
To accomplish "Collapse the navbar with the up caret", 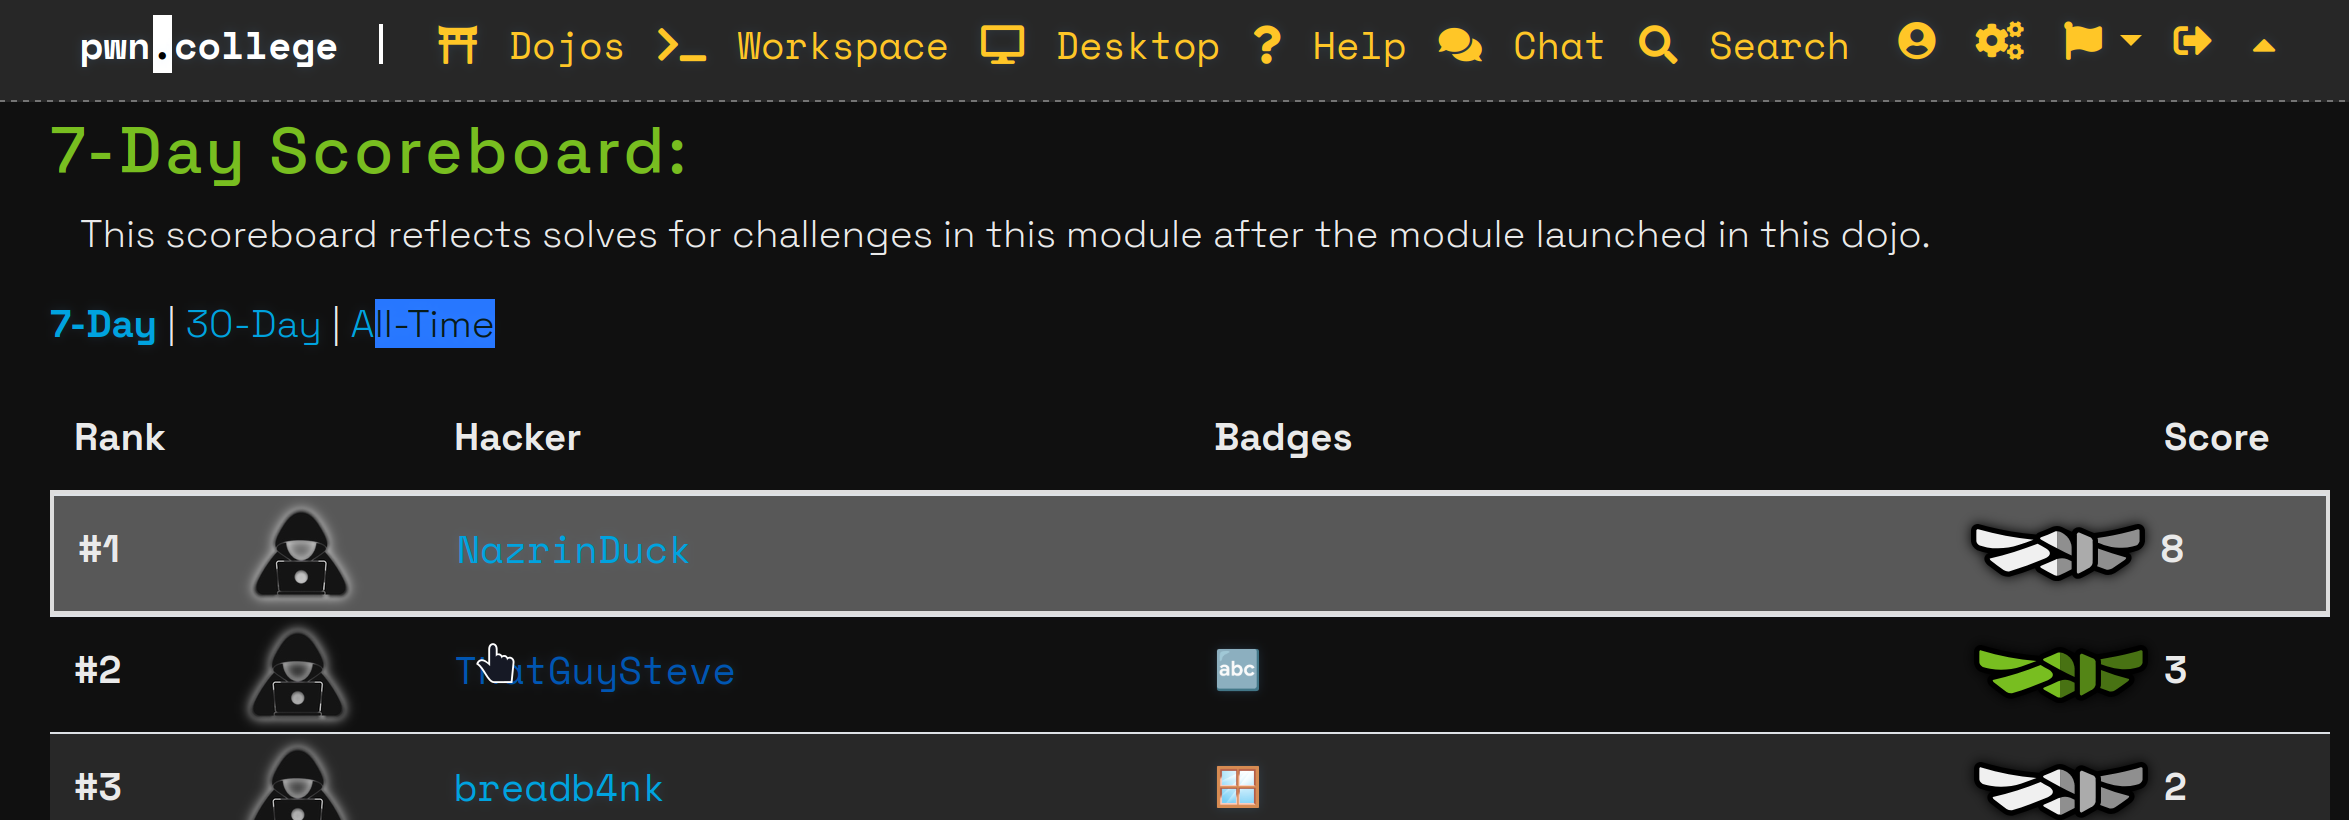I will tap(2264, 46).
